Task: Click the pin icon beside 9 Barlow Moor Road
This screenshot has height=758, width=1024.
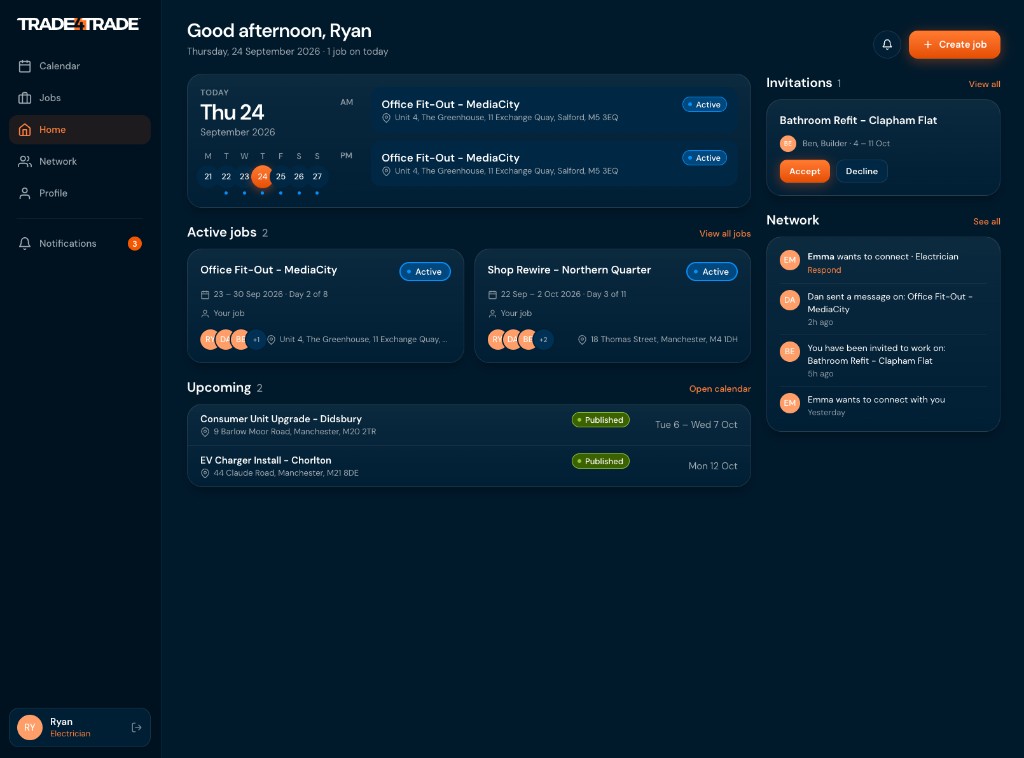Action: click(204, 432)
